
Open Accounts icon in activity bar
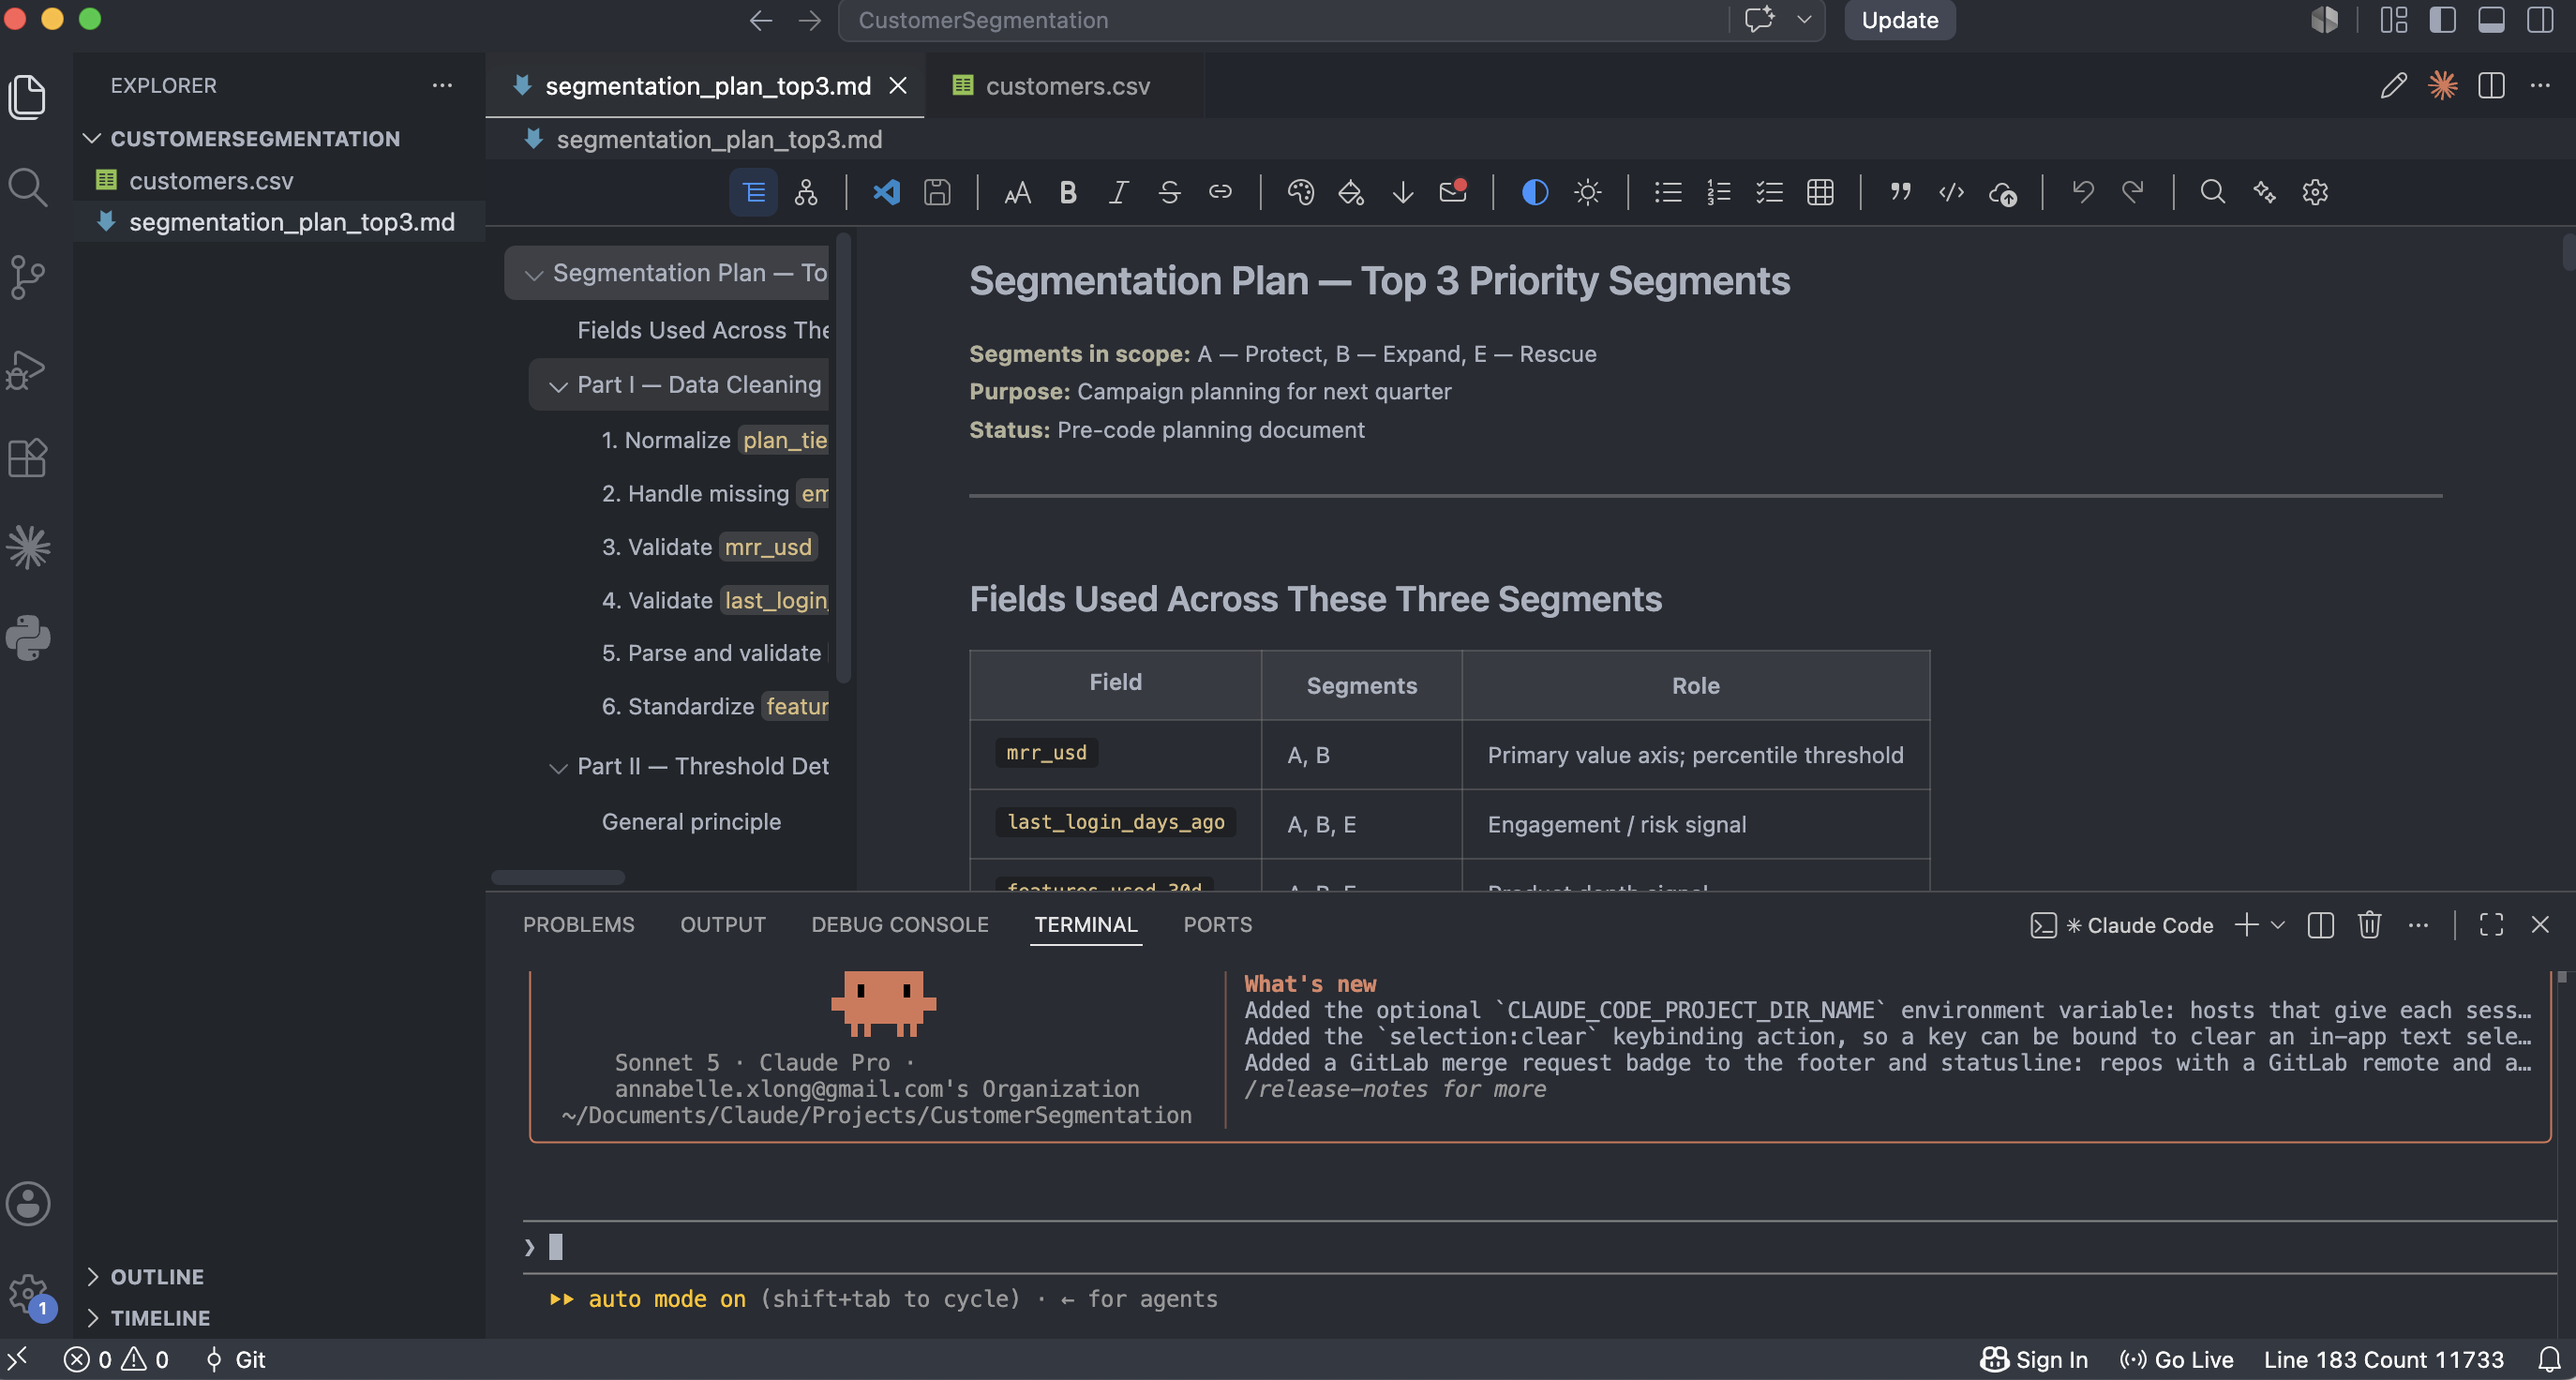click(x=28, y=1203)
